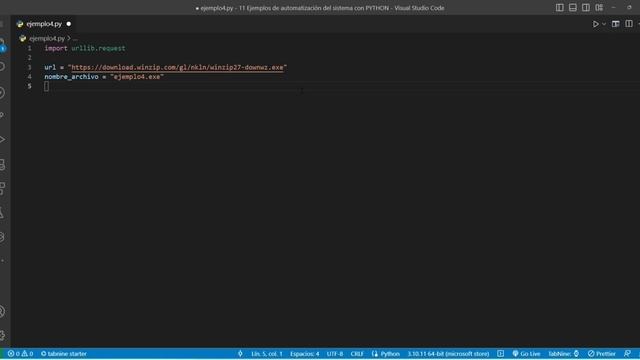The image size is (640, 360).
Task: Click the import keyword on line 1
Action: pos(56,48)
